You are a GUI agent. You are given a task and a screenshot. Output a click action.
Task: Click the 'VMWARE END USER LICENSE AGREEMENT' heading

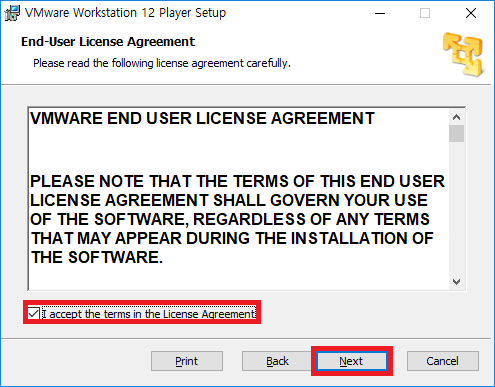[202, 119]
